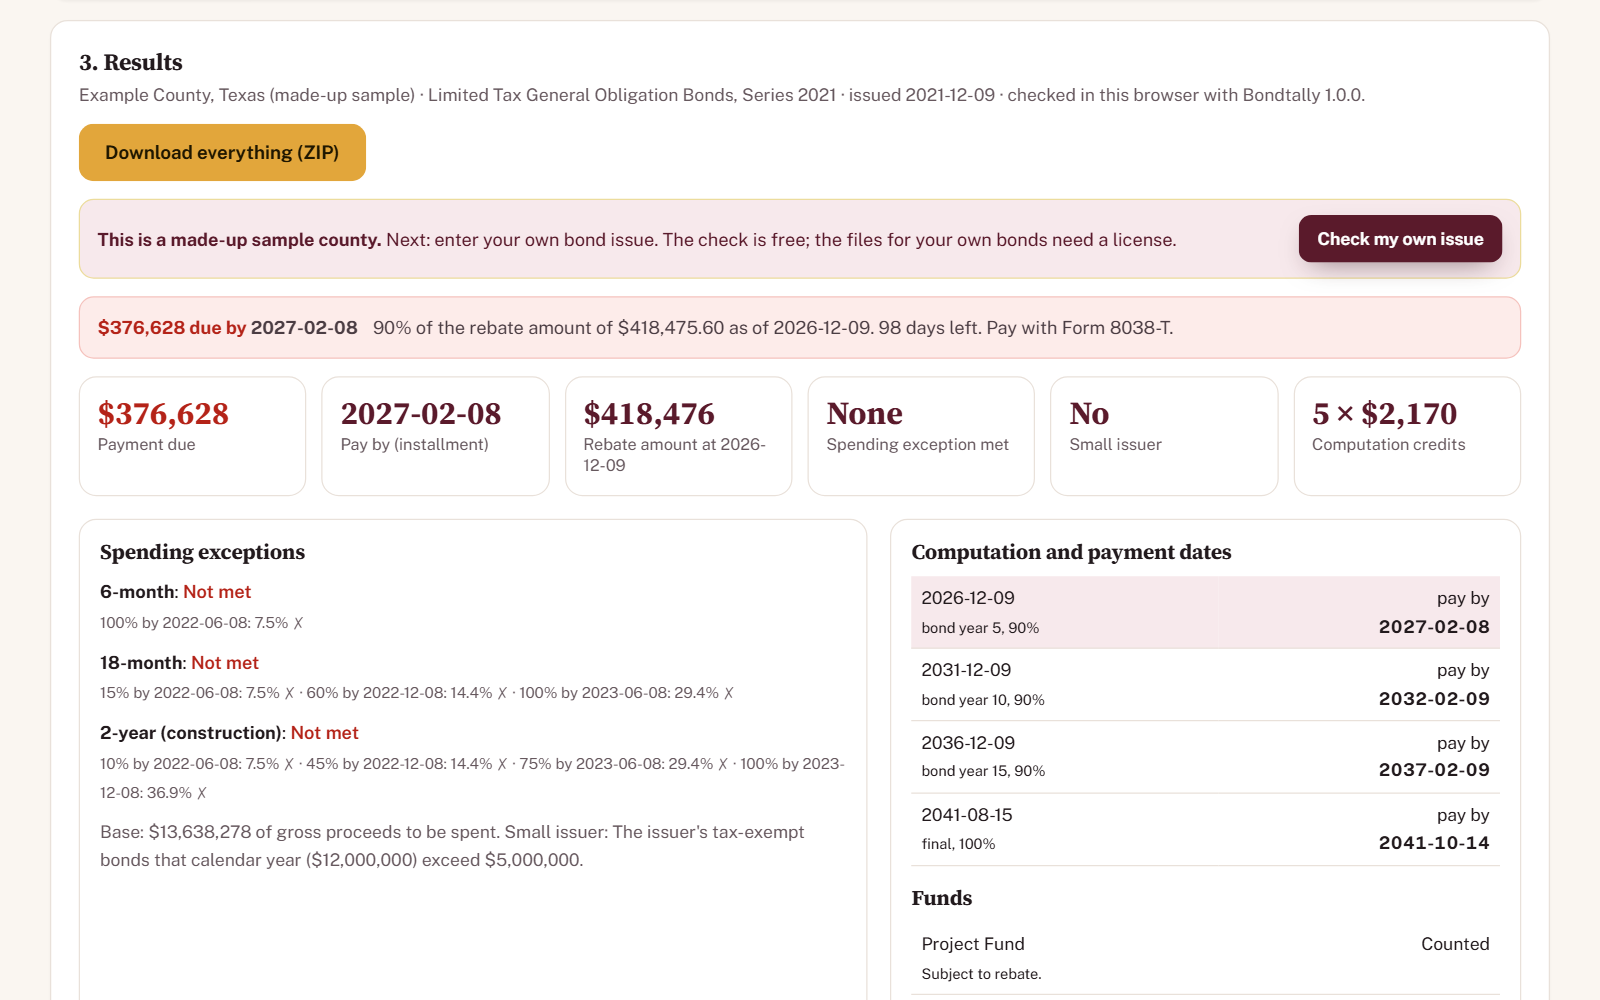Click the Computation and payment dates heading
1600x1000 pixels.
pos(1071,552)
